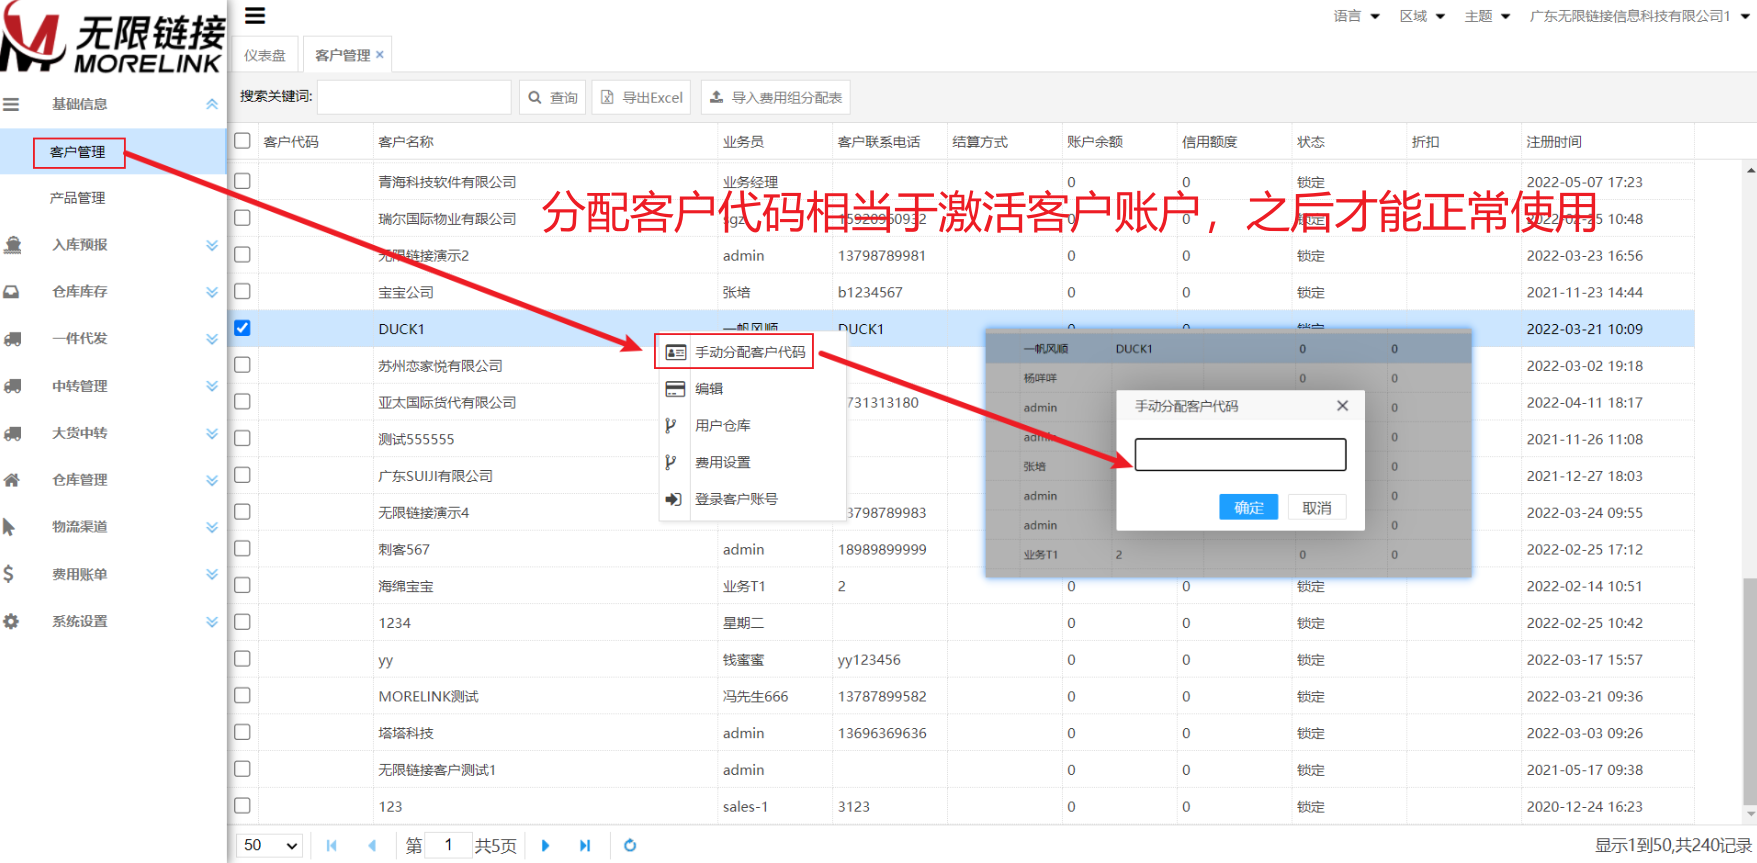Open the 区域 dropdown
The image size is (1757, 863).
tap(1422, 16)
